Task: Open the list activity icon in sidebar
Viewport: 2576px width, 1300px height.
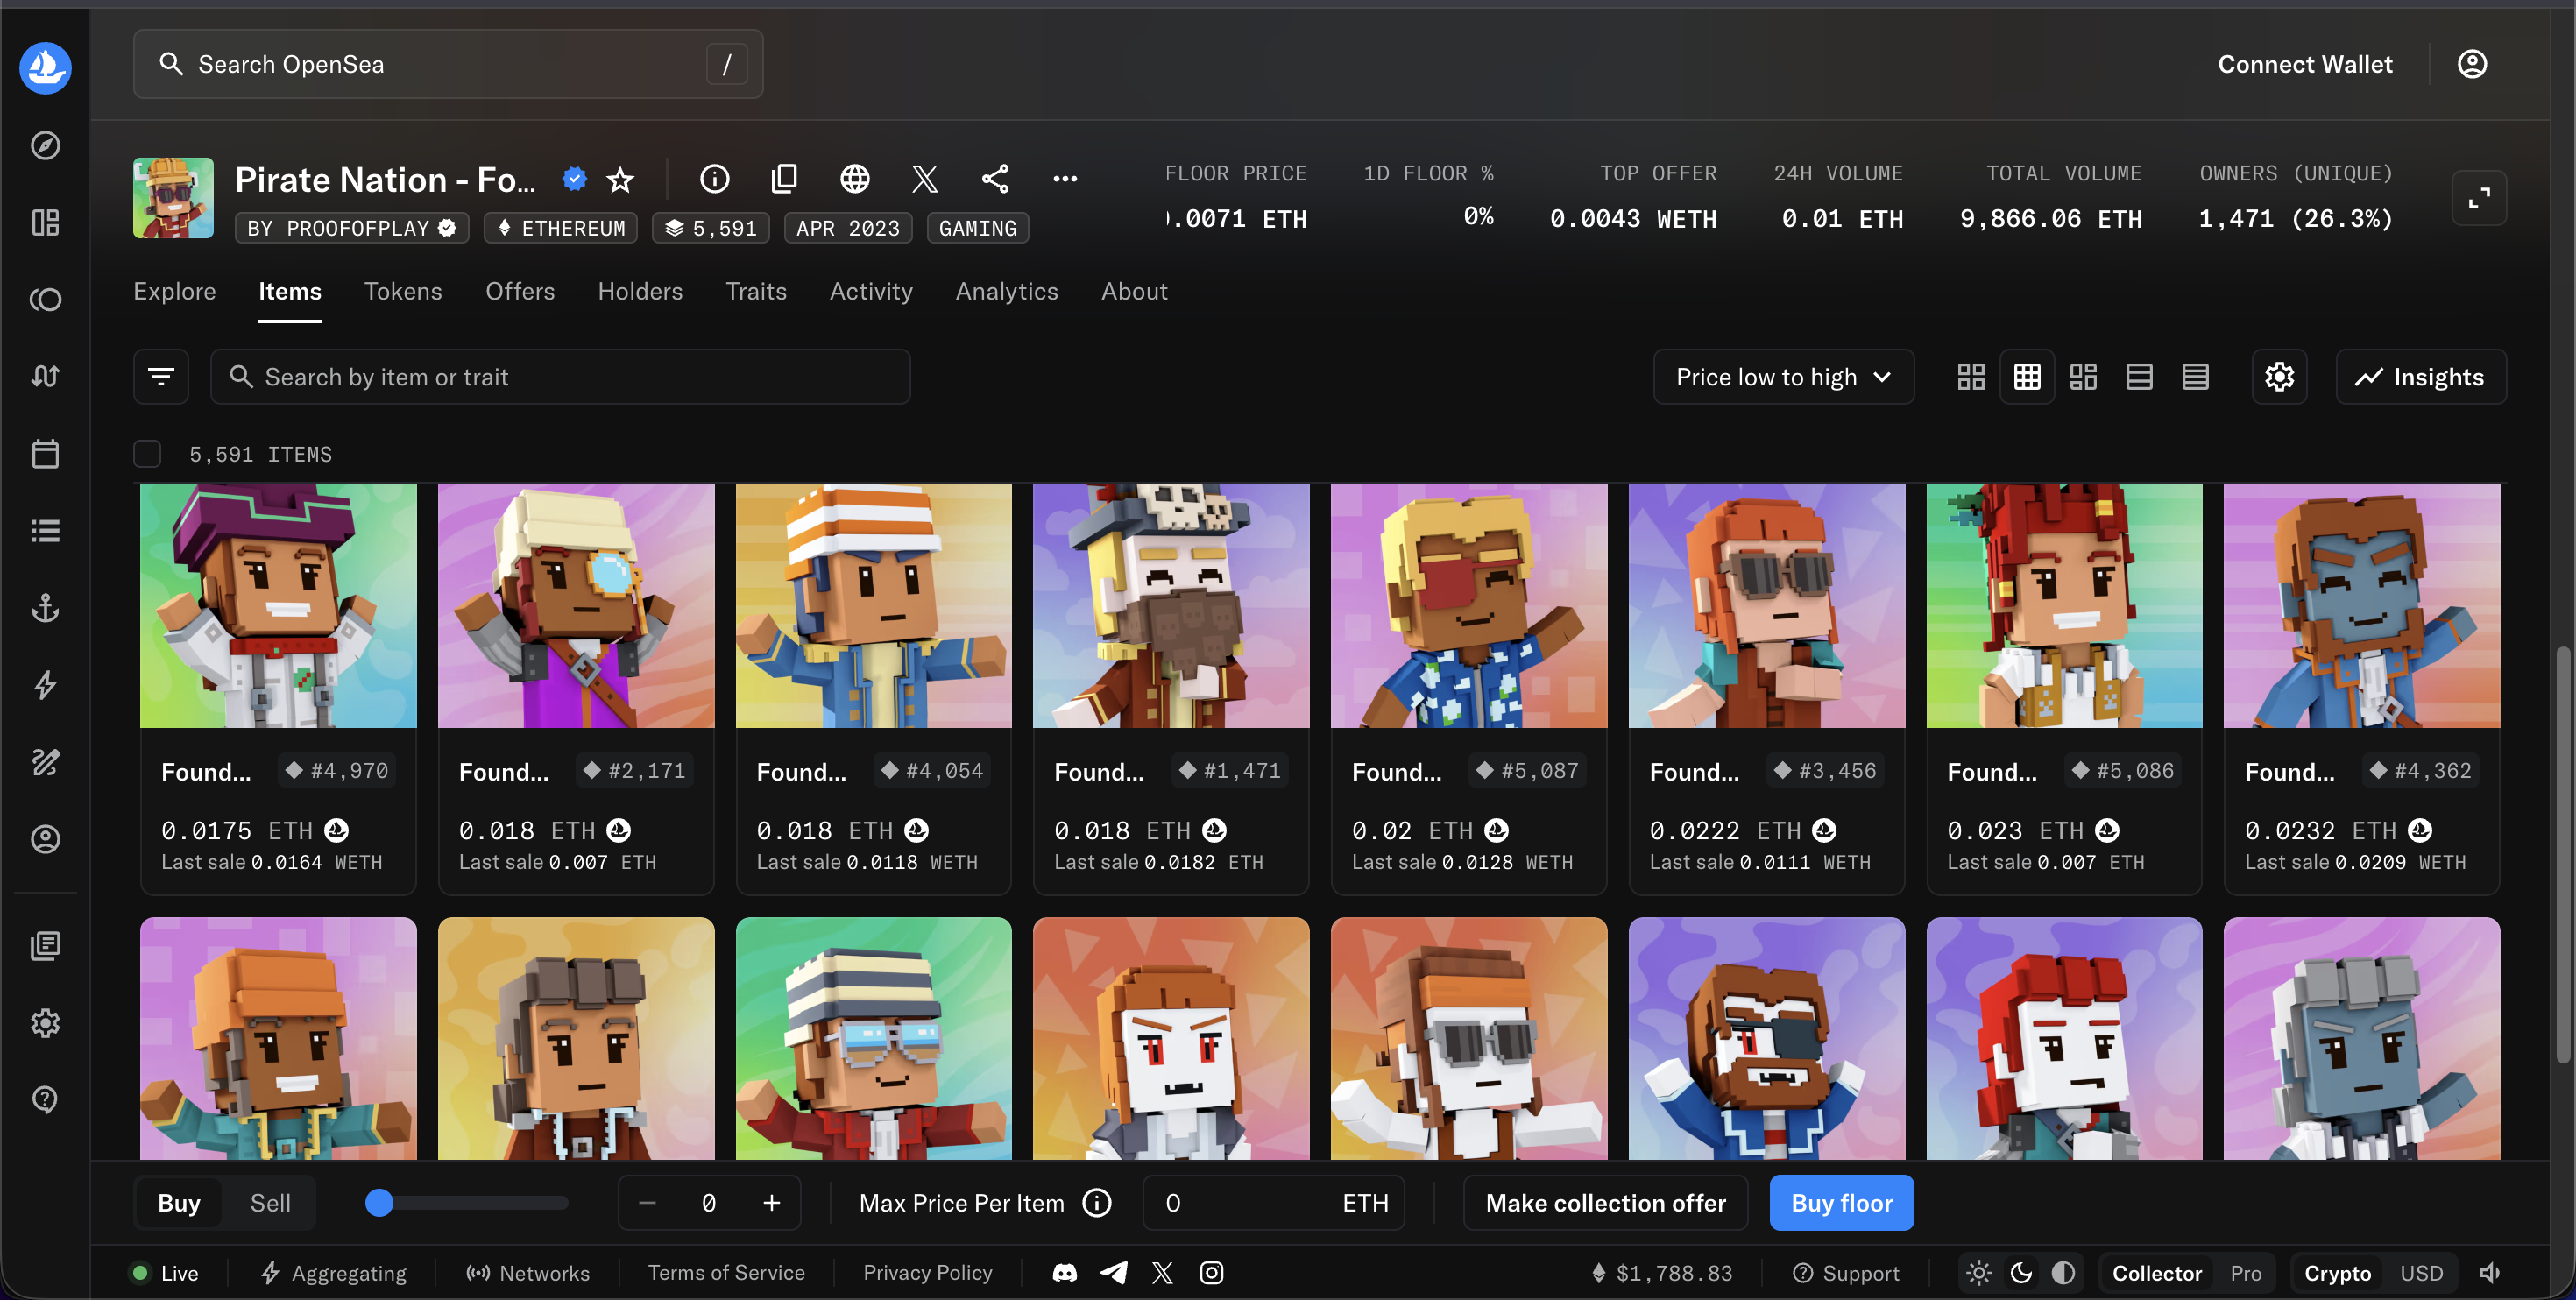Action: [x=45, y=530]
